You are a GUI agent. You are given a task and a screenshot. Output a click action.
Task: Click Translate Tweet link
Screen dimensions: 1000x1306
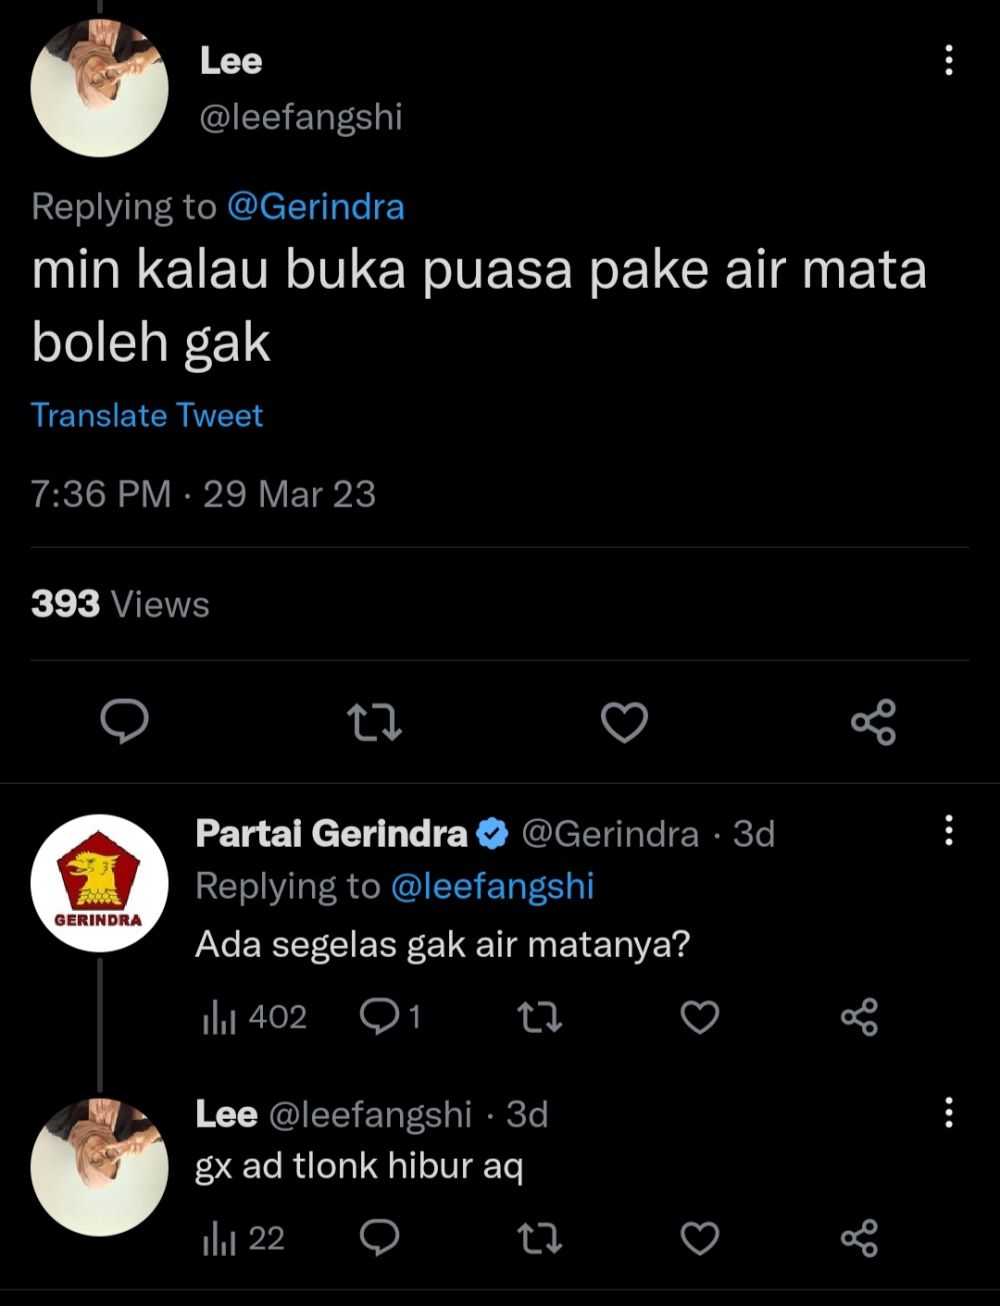point(147,415)
